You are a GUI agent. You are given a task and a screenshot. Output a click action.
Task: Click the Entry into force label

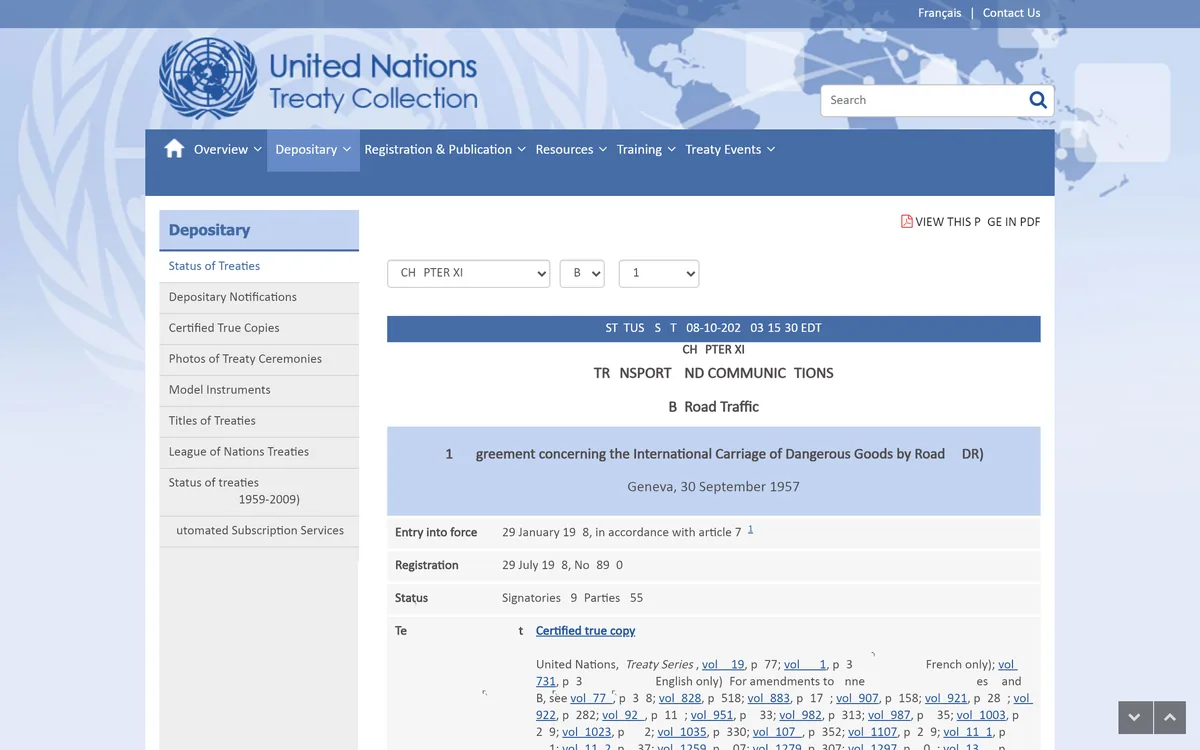(x=436, y=533)
